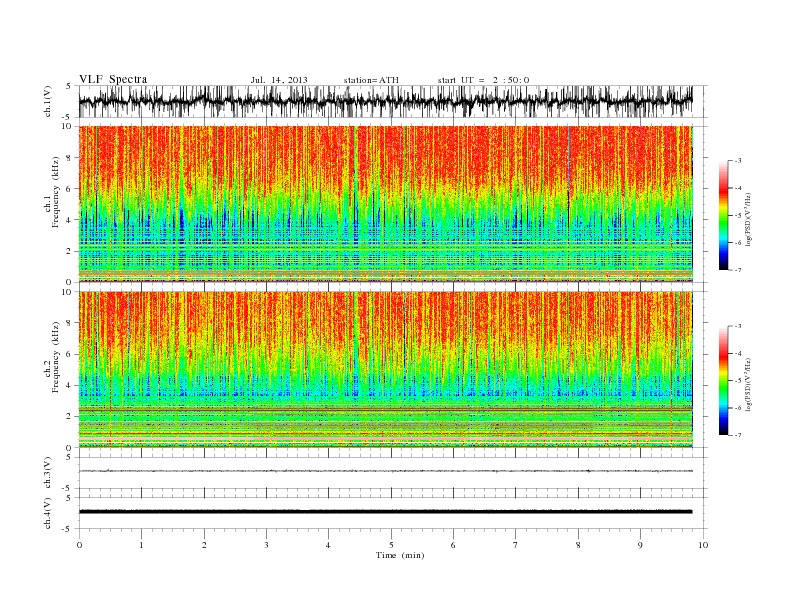Click the '5' volt tick on ch.3(V) axis
Viewport: 792px width, 612px height.
click(x=69, y=457)
